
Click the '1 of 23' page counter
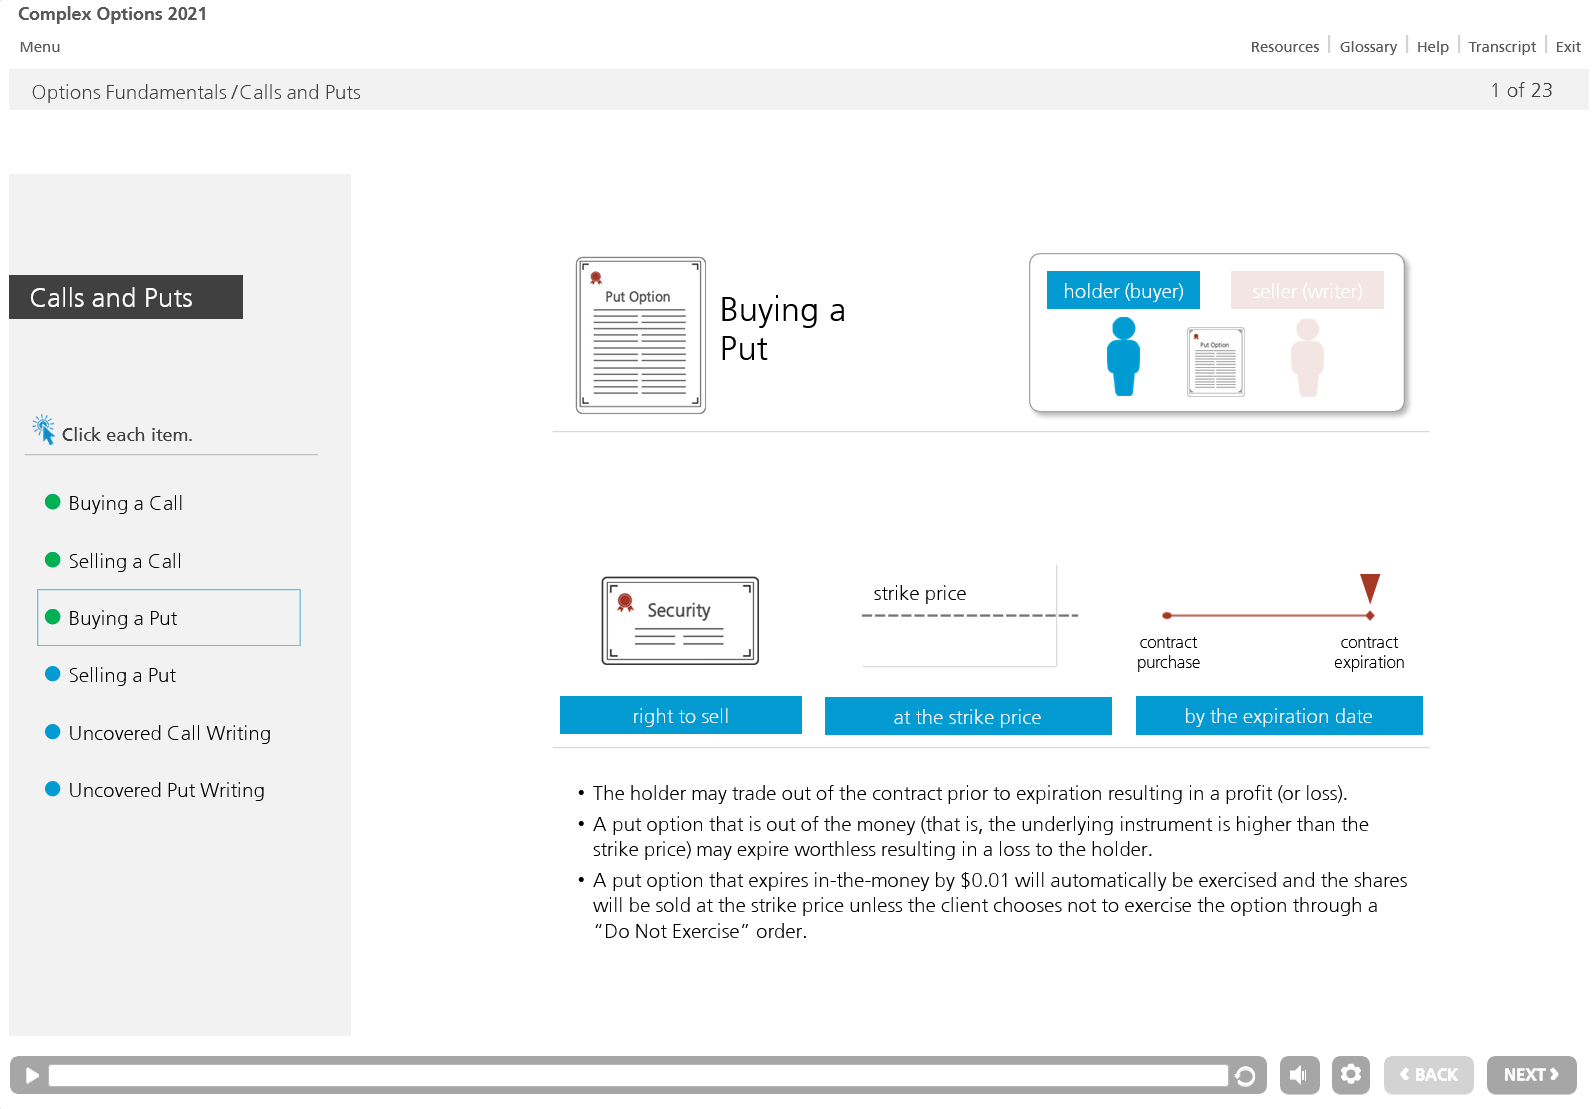tap(1521, 91)
